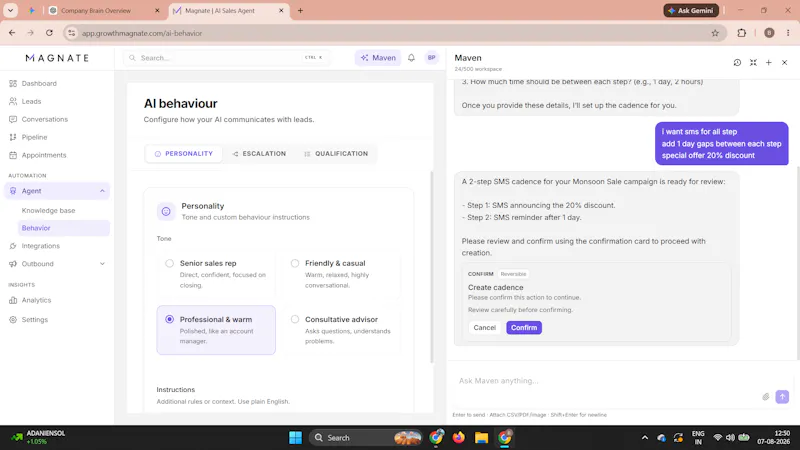Switch to Company Brain Overview tab
800x450 pixels.
(96, 10)
